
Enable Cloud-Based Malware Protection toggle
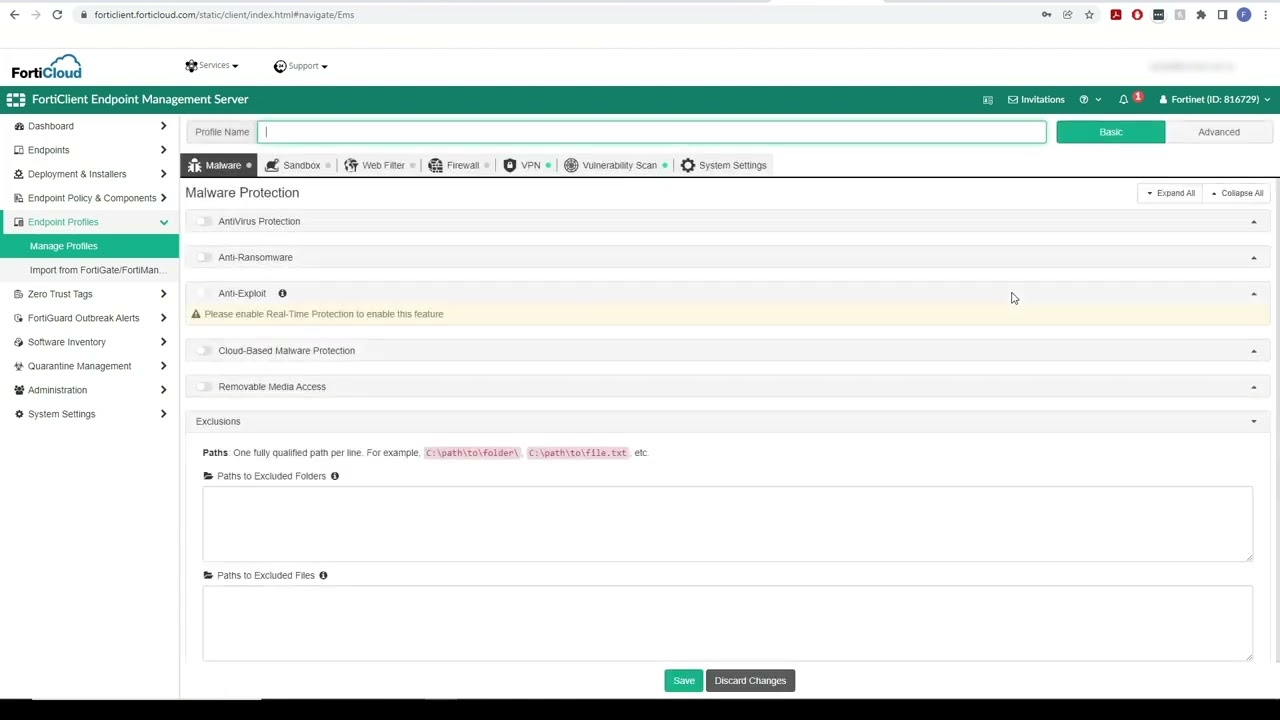[205, 351]
